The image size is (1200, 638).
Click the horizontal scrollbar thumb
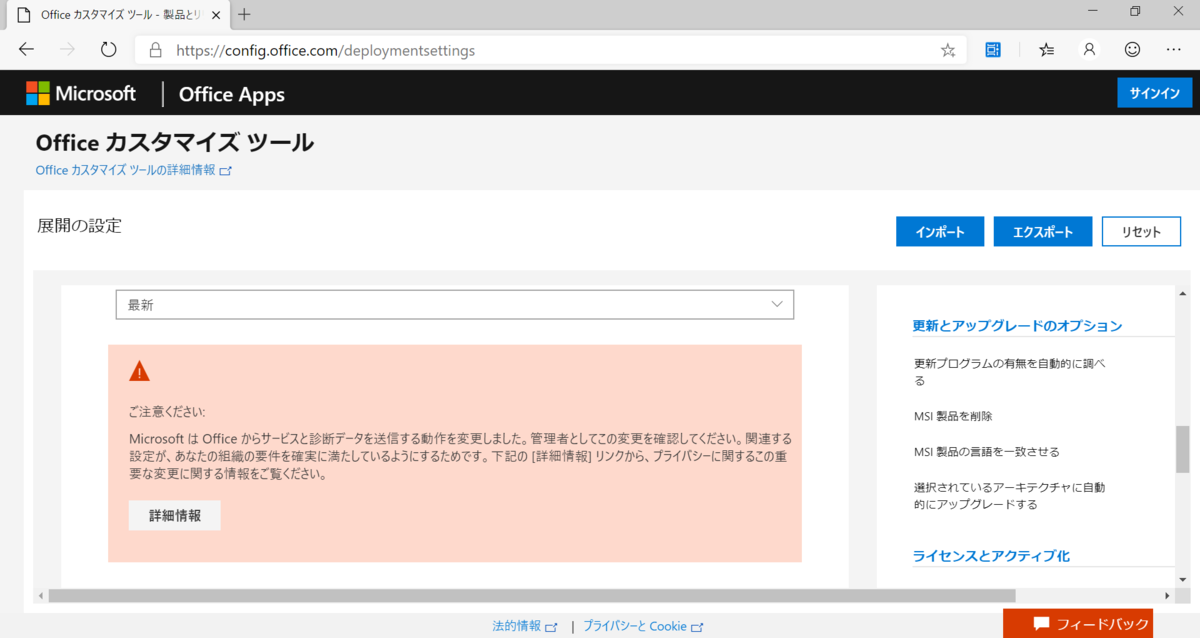click(531, 596)
